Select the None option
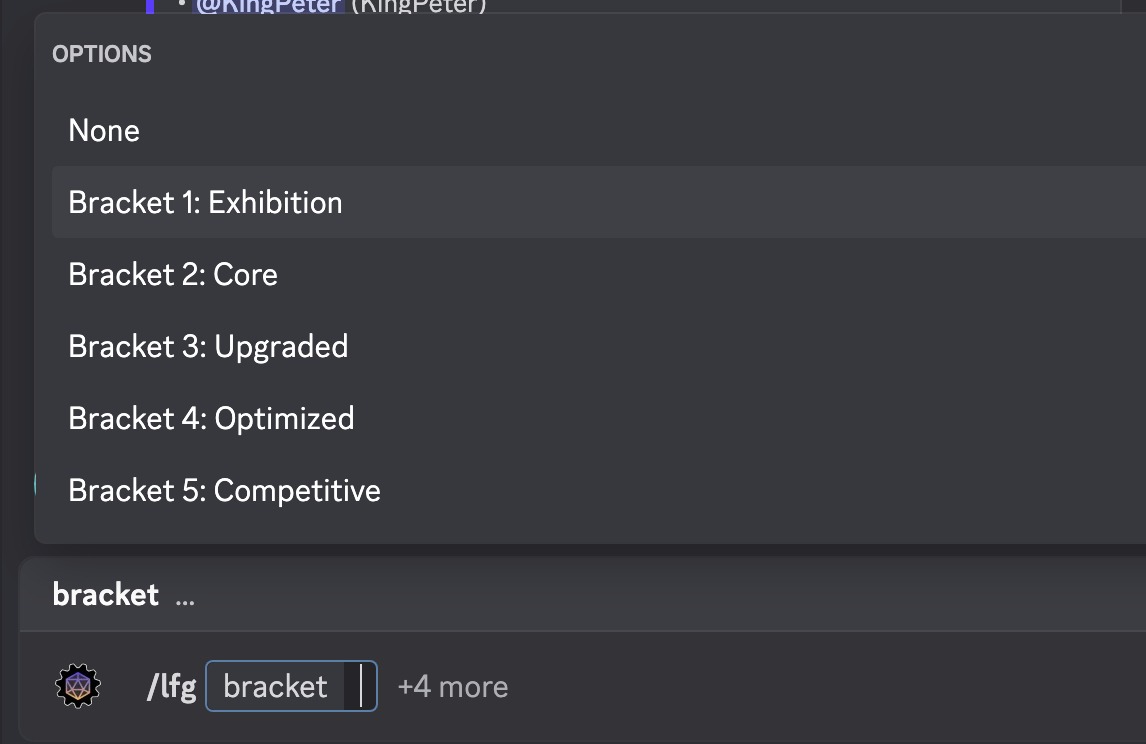Screen dimensions: 1146x744 pyautogui.click(x=104, y=131)
